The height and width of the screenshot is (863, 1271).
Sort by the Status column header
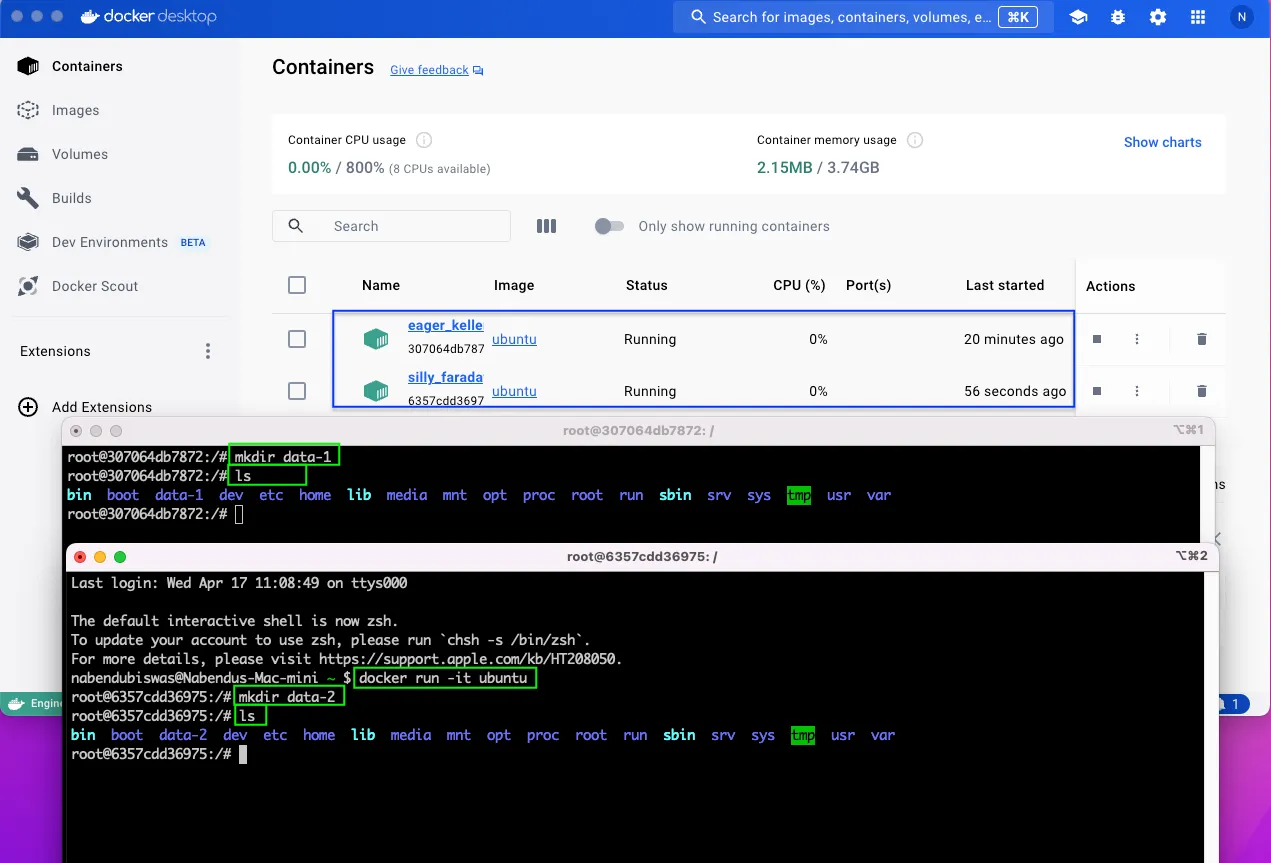(x=646, y=285)
